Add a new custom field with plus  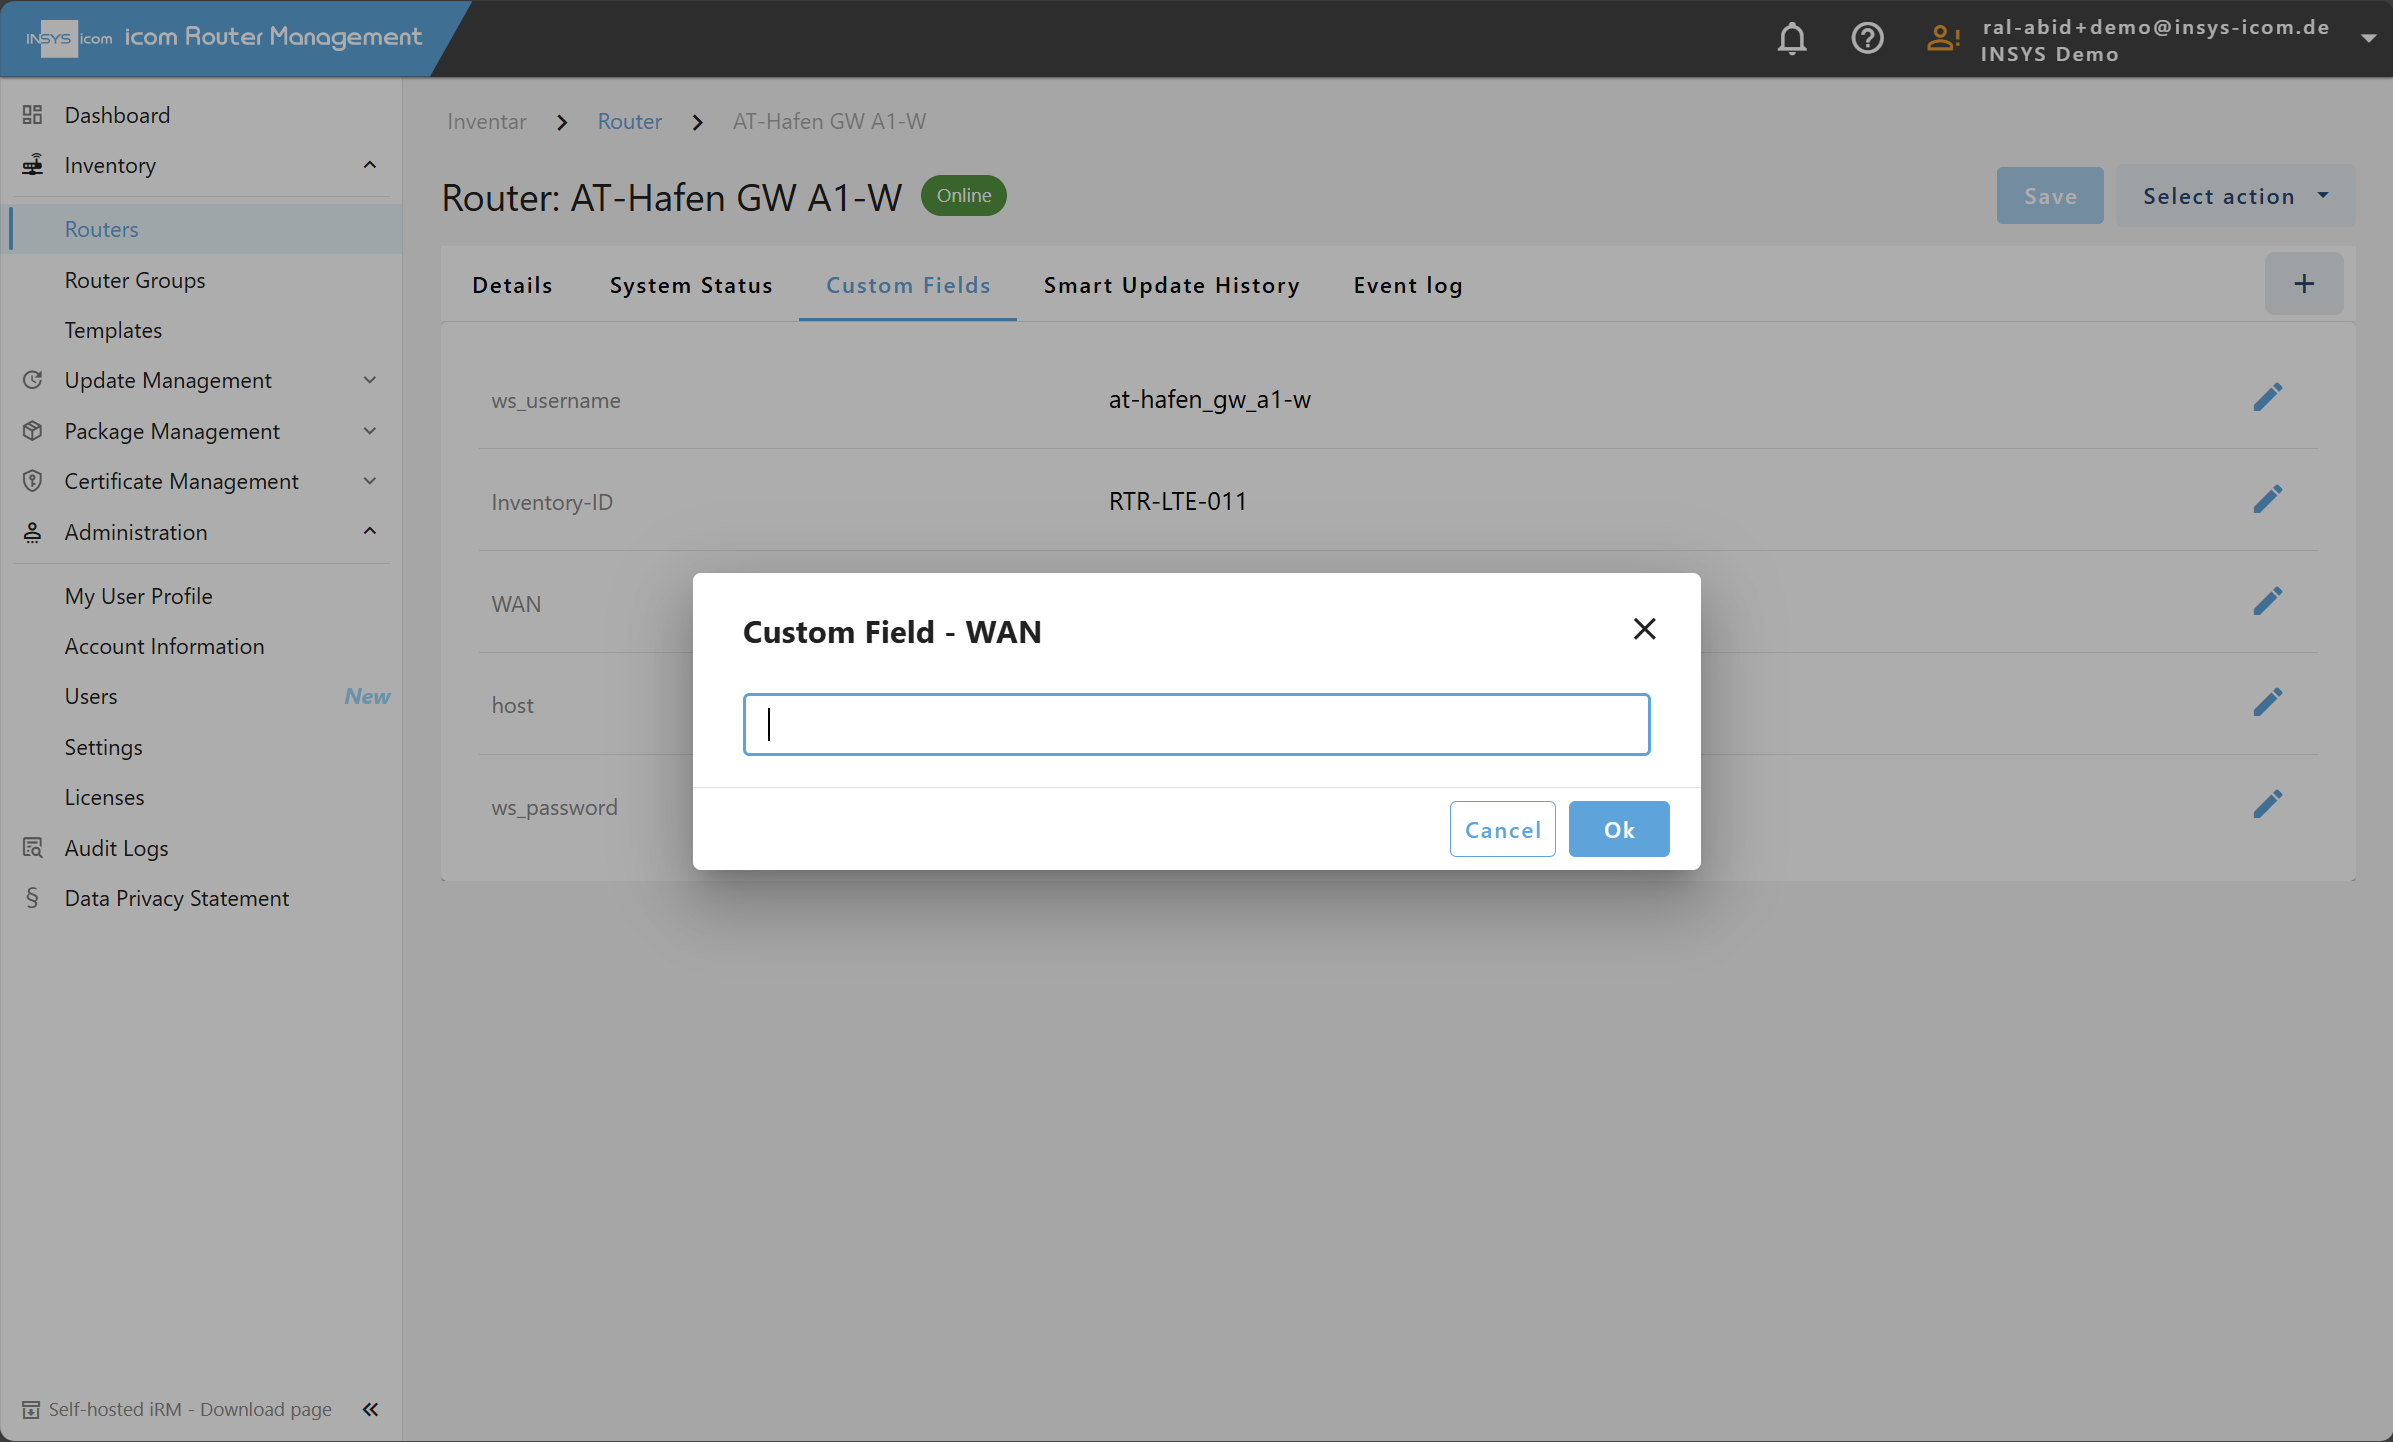2304,284
